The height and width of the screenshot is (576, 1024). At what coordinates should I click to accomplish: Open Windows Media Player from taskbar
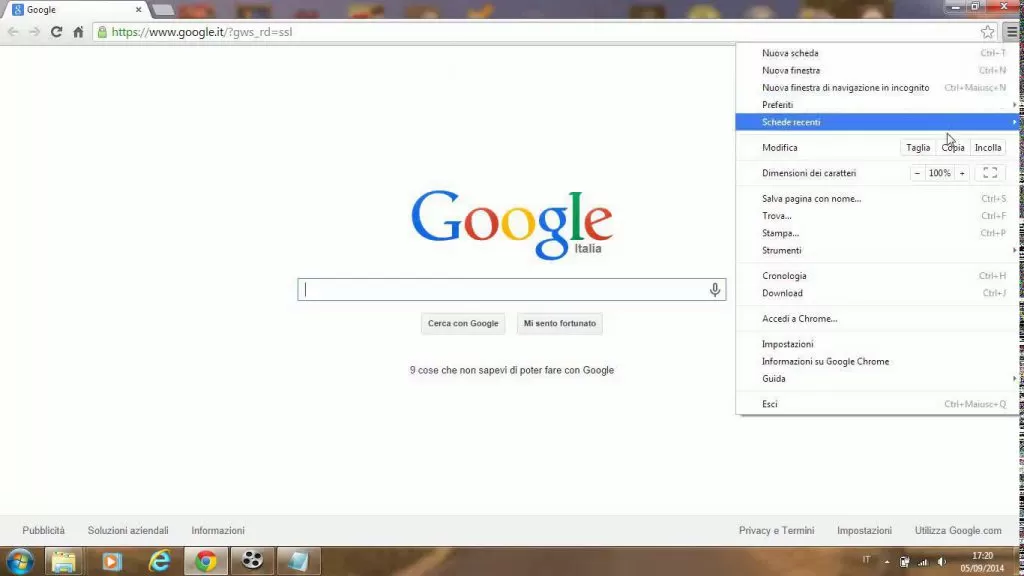112,562
